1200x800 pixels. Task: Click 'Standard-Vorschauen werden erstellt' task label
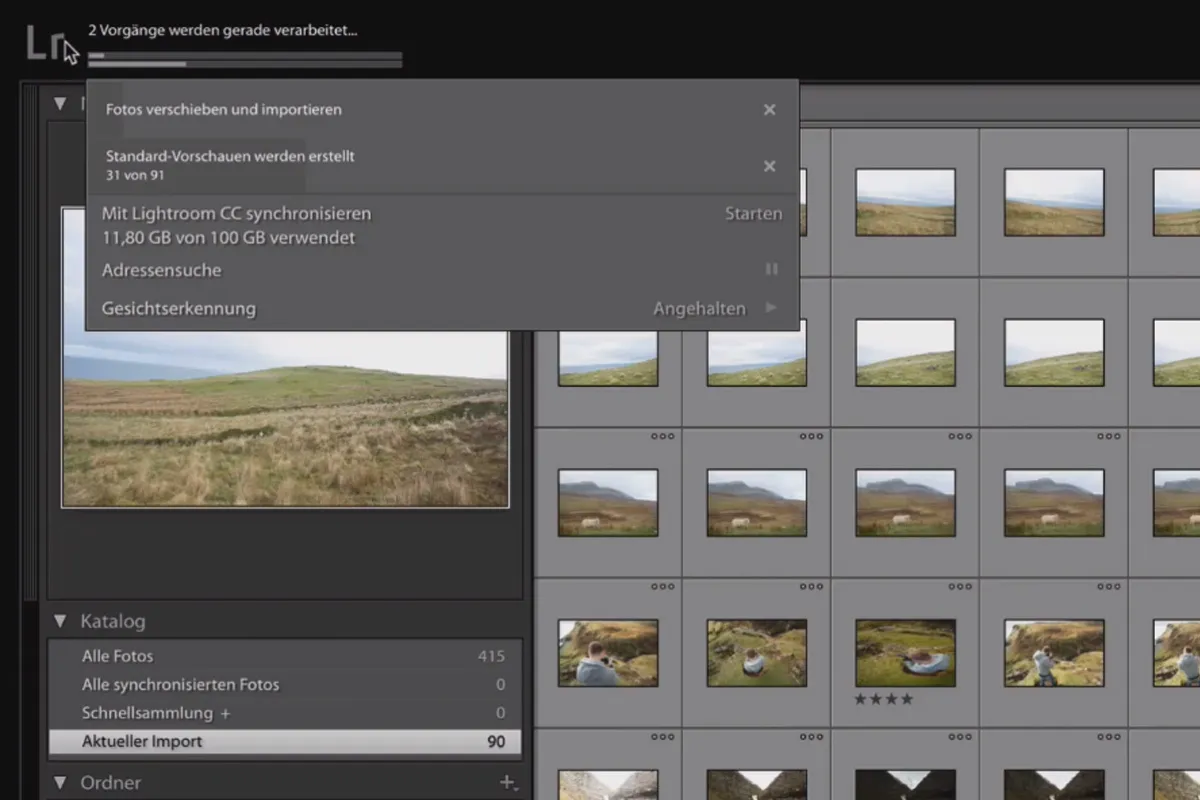(x=230, y=156)
